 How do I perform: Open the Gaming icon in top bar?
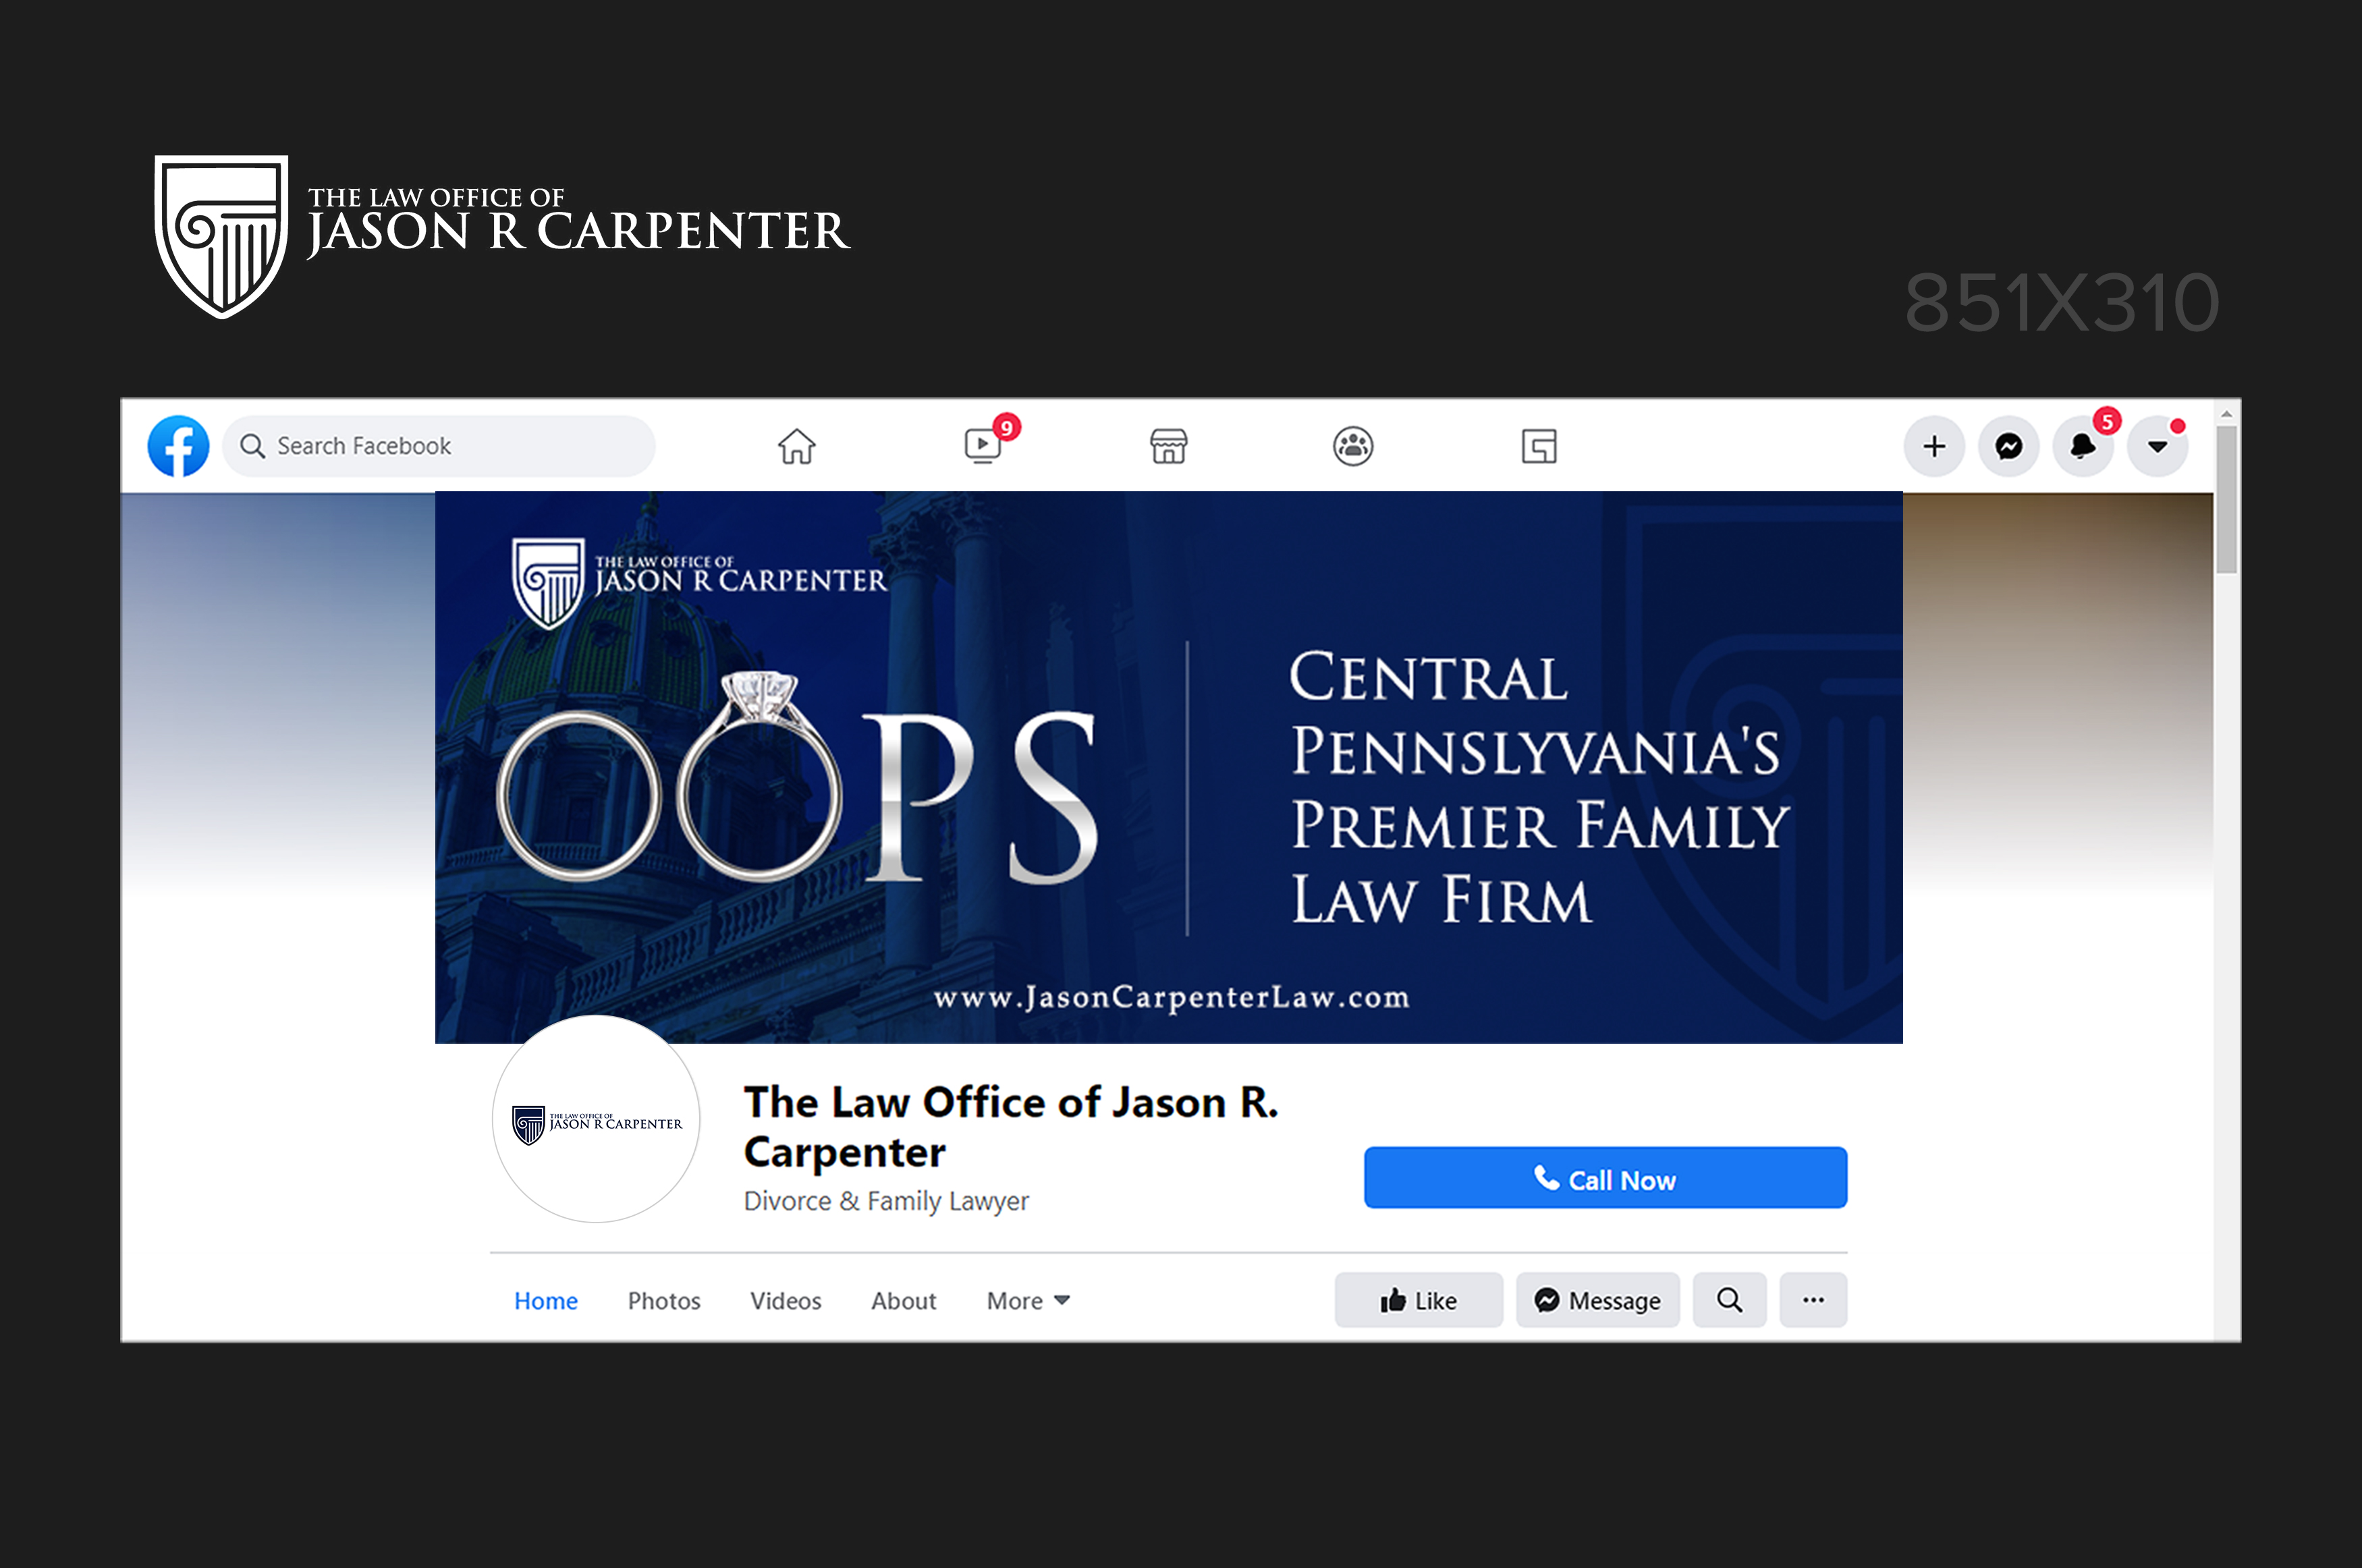[x=1538, y=446]
